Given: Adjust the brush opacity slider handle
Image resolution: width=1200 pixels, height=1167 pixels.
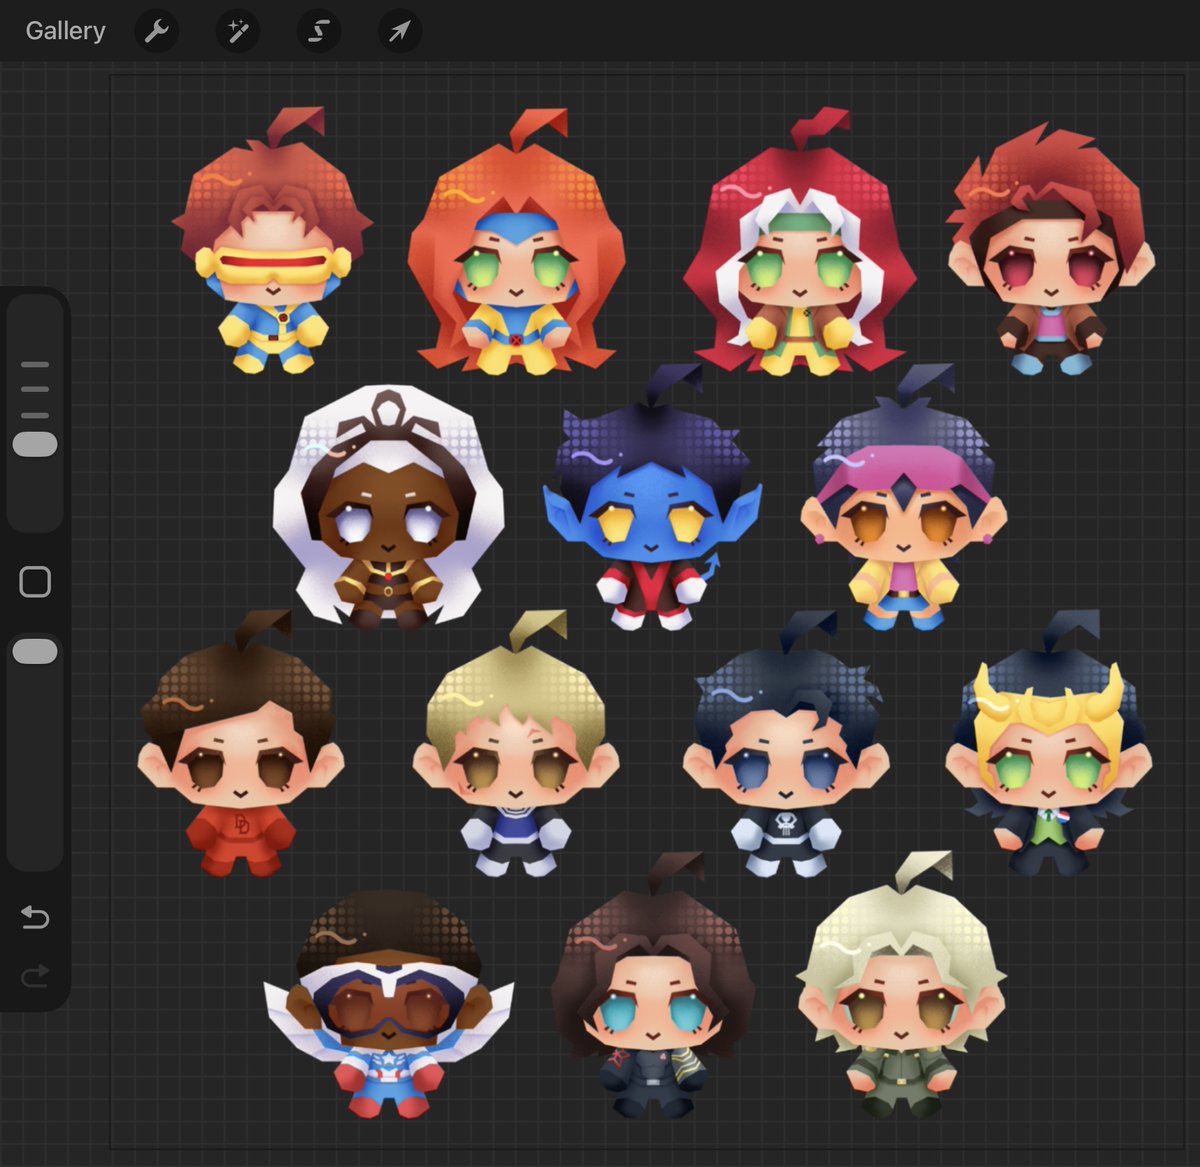Looking at the screenshot, I should [x=35, y=652].
